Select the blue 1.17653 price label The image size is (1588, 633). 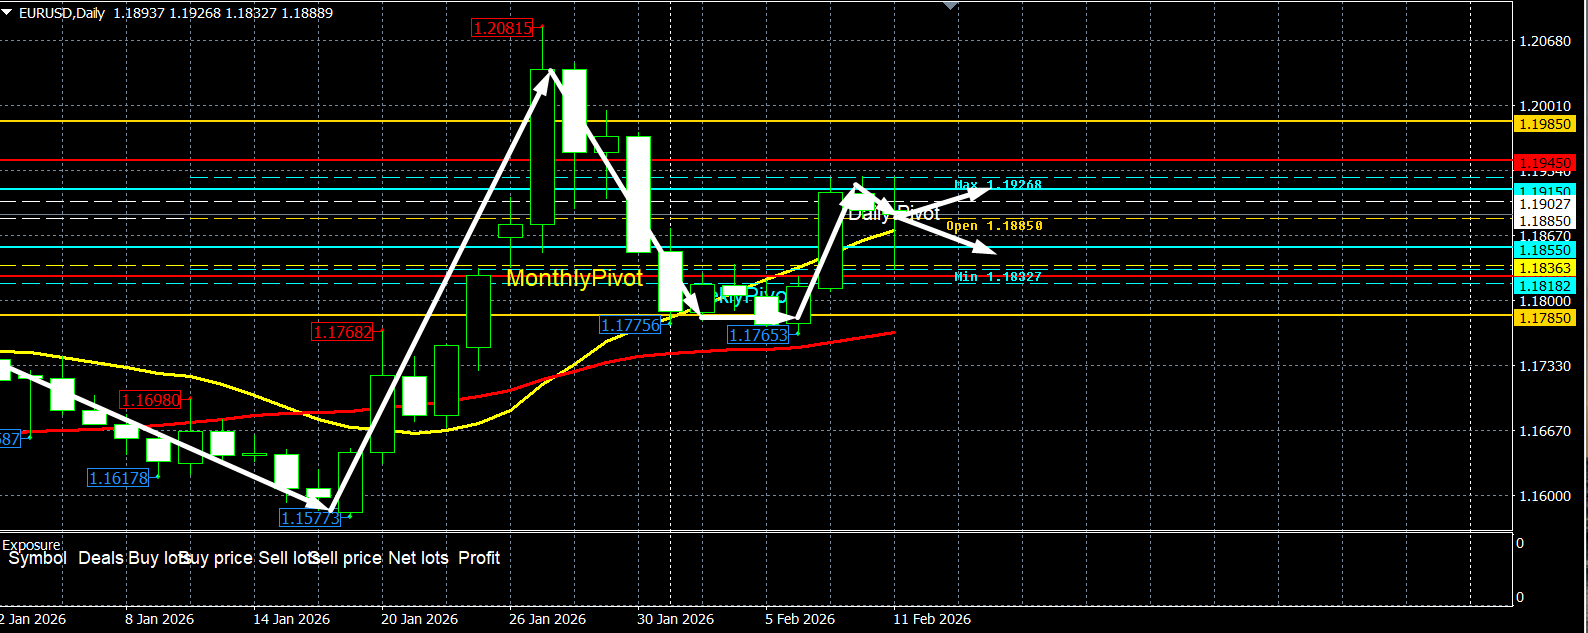coord(759,336)
